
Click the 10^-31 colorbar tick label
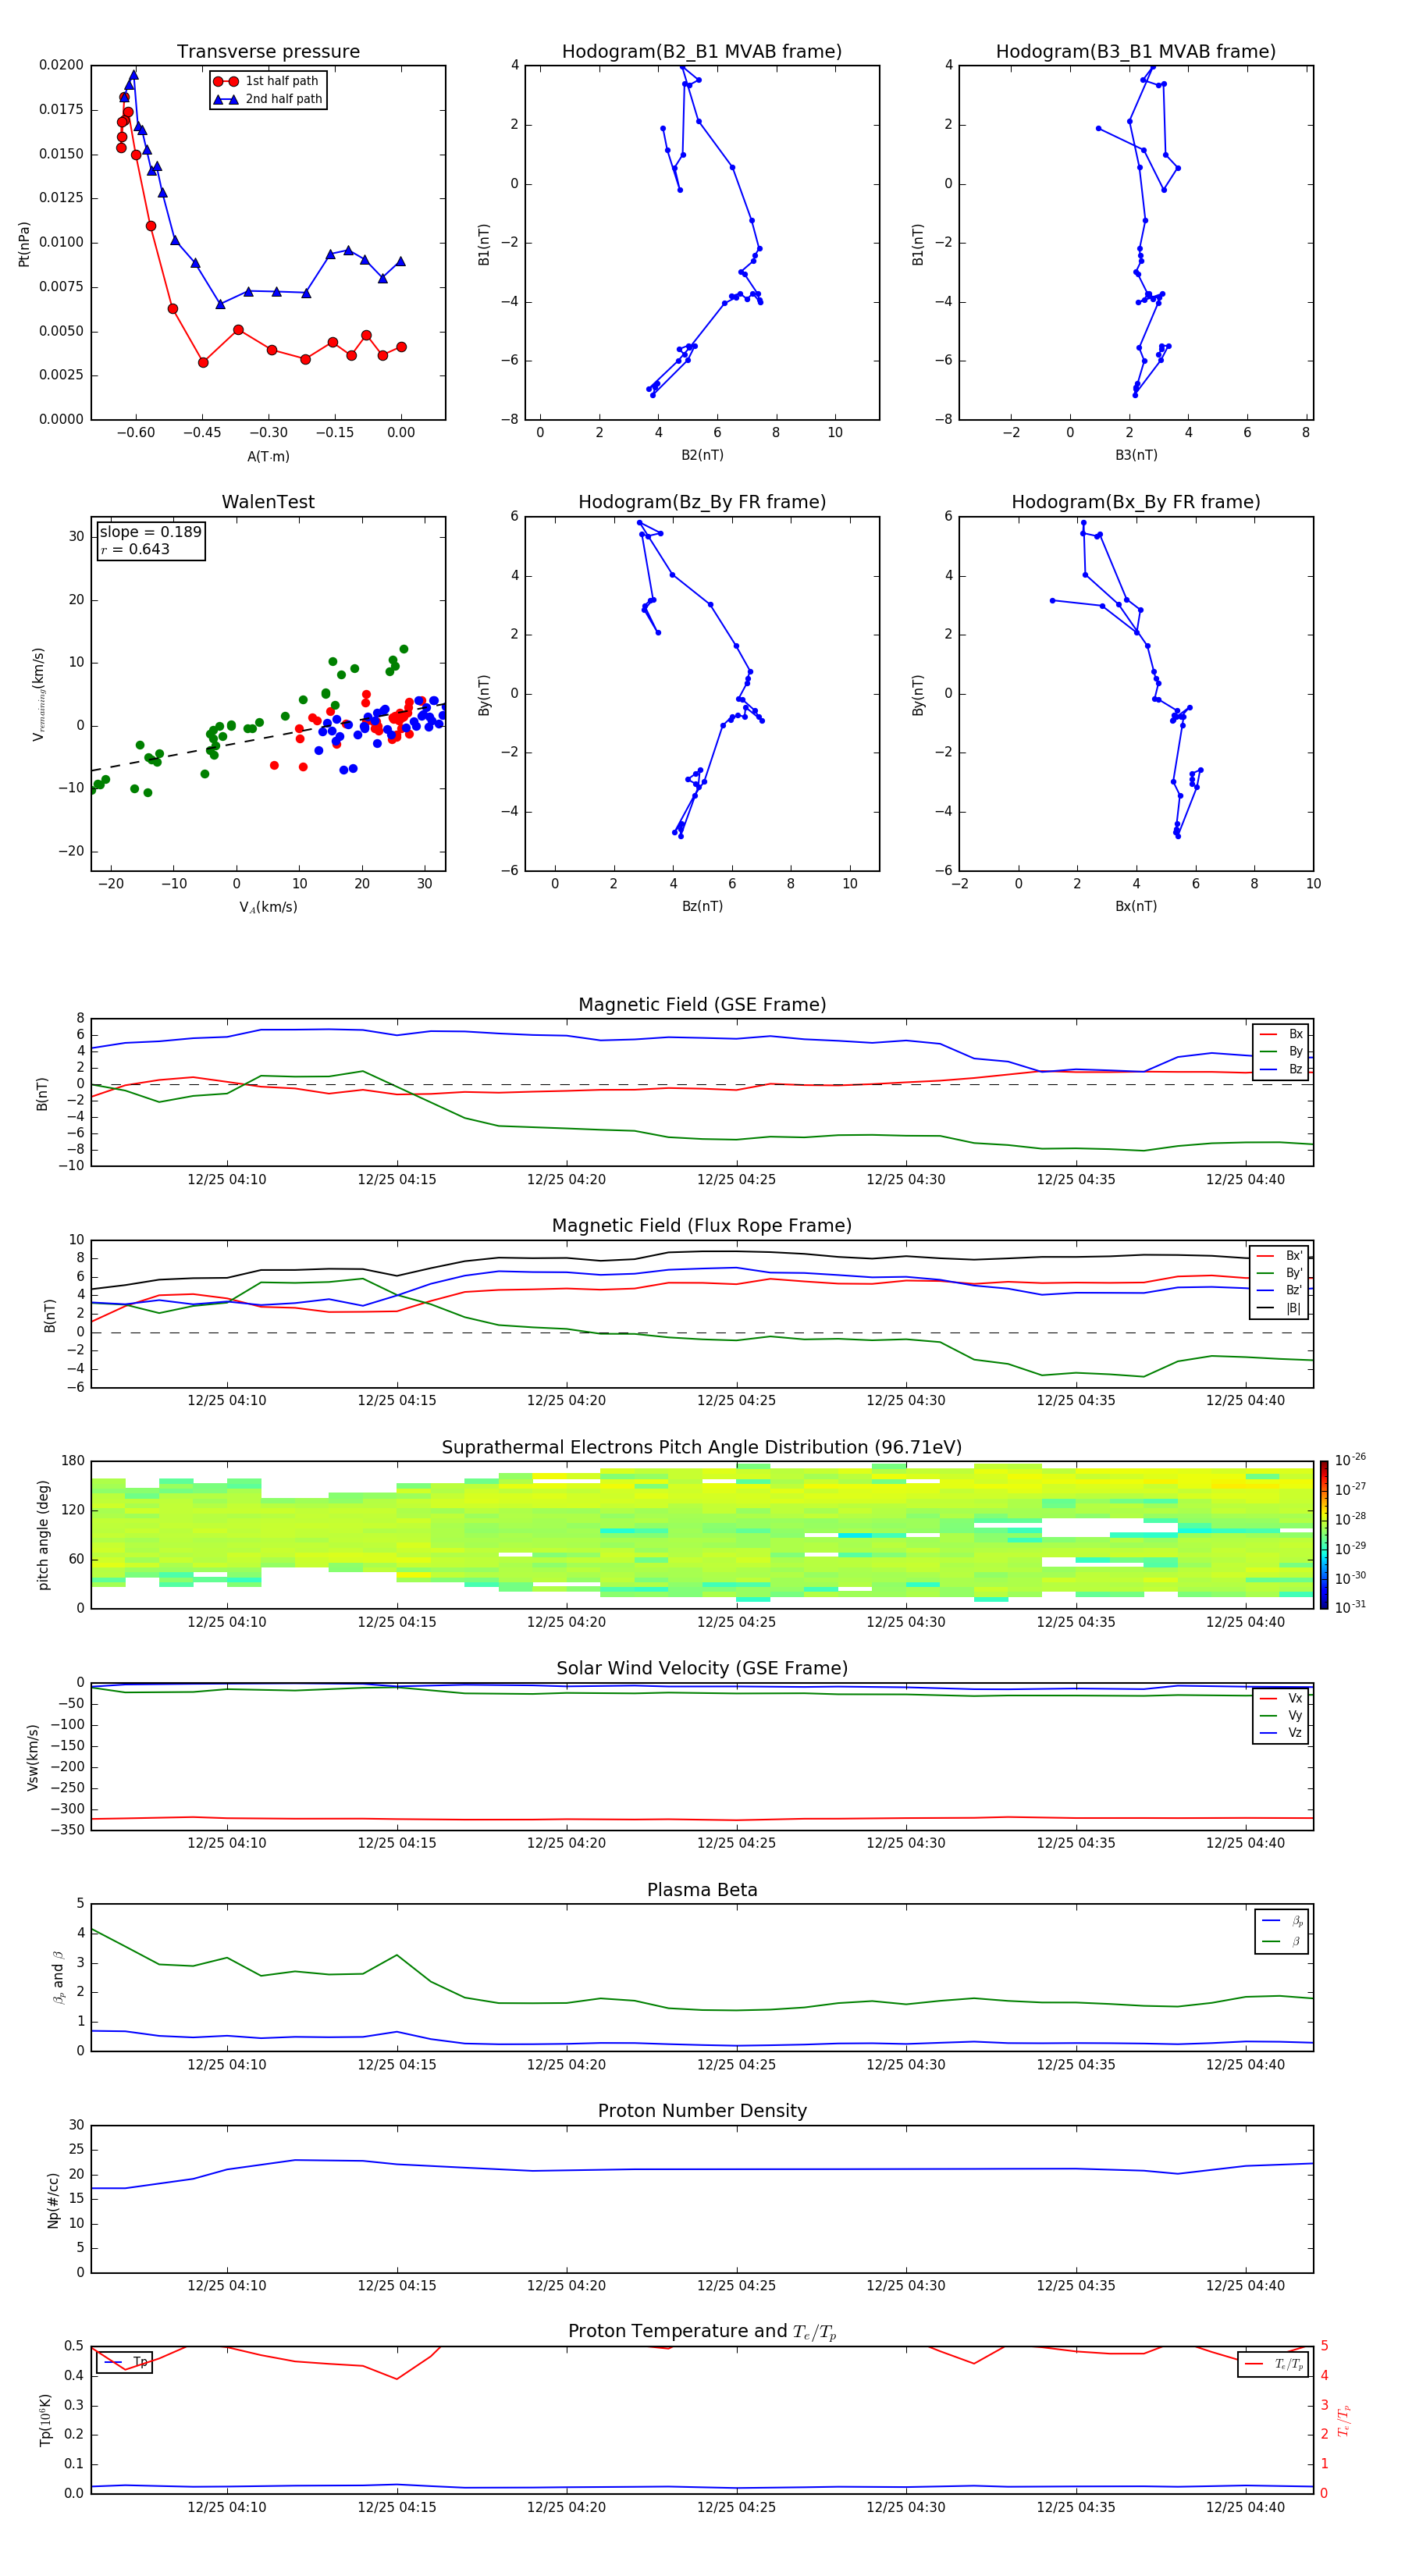point(1350,1607)
